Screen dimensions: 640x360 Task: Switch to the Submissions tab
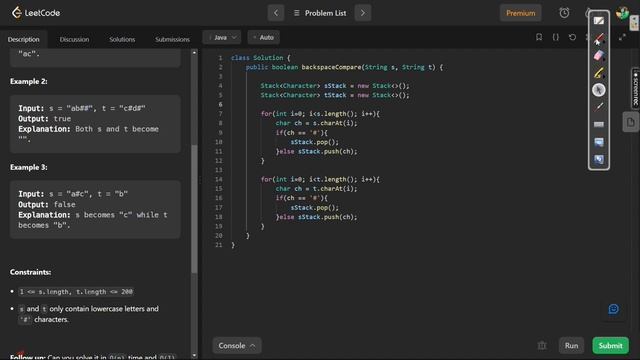[172, 39]
